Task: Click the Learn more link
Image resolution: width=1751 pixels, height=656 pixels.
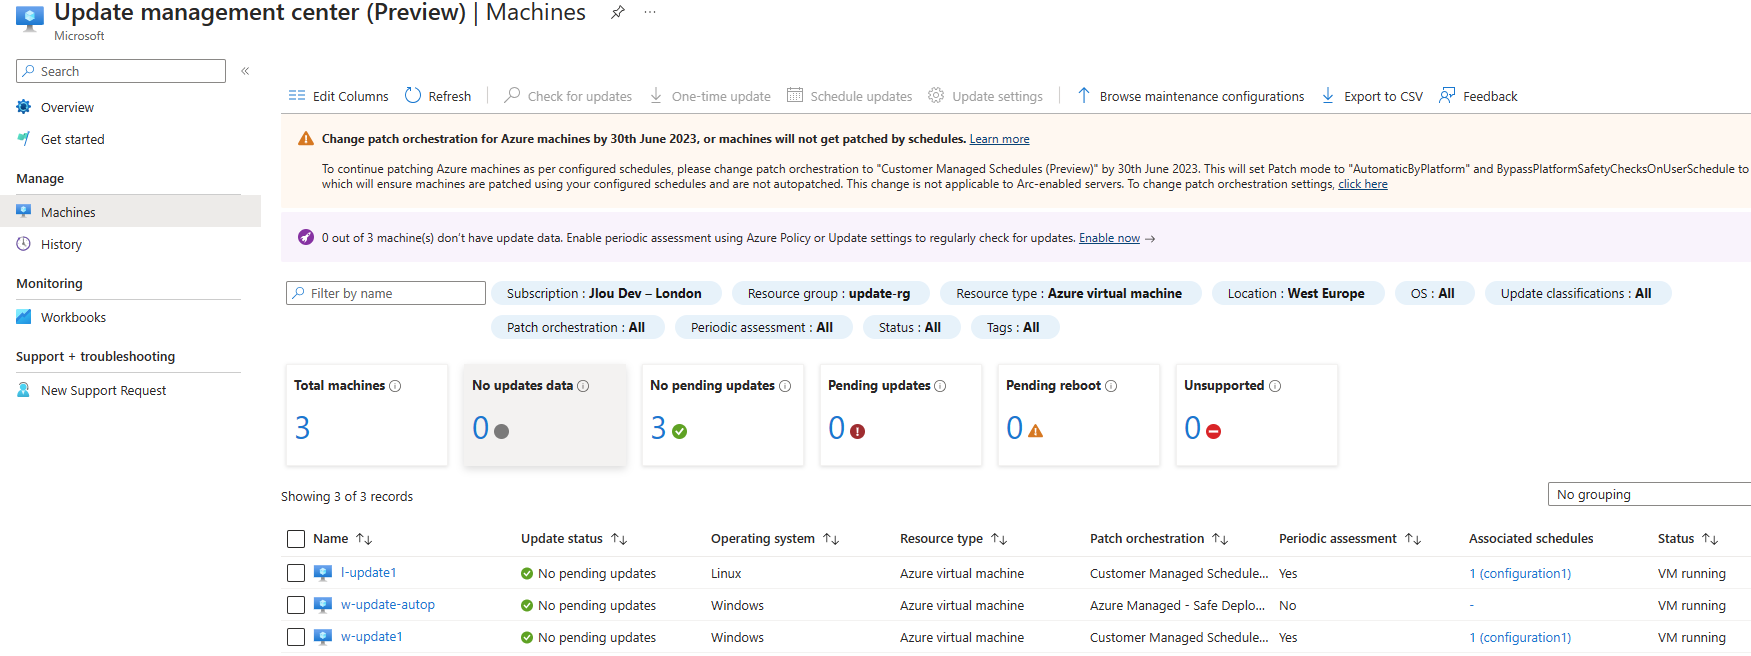Action: (999, 139)
